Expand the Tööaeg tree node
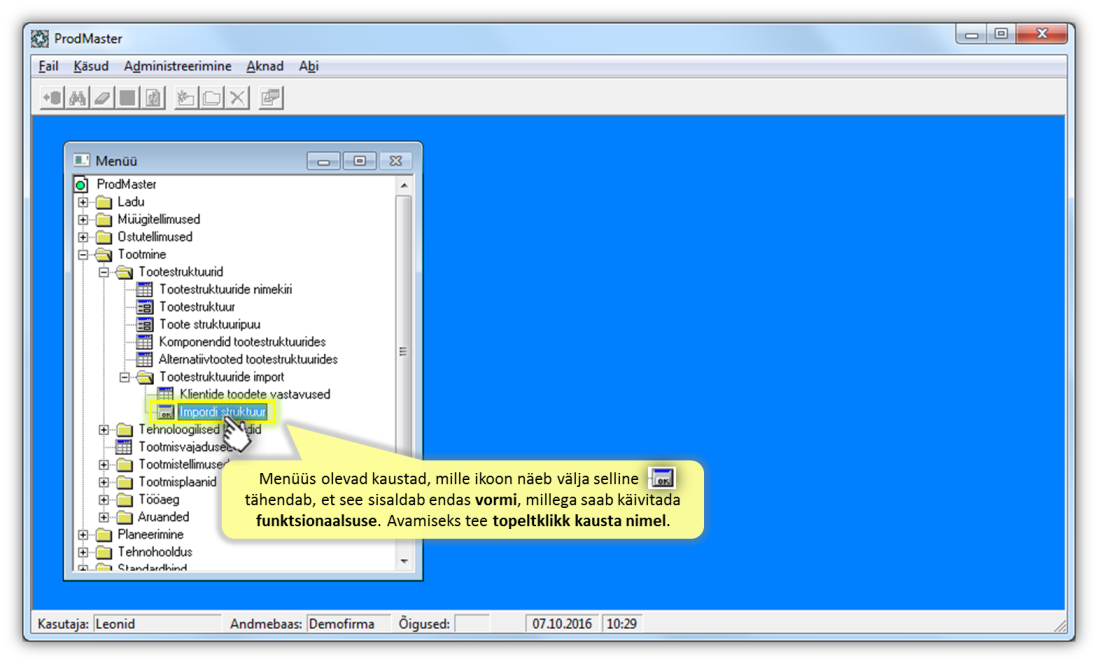The height and width of the screenshot is (664, 1098). coord(104,499)
